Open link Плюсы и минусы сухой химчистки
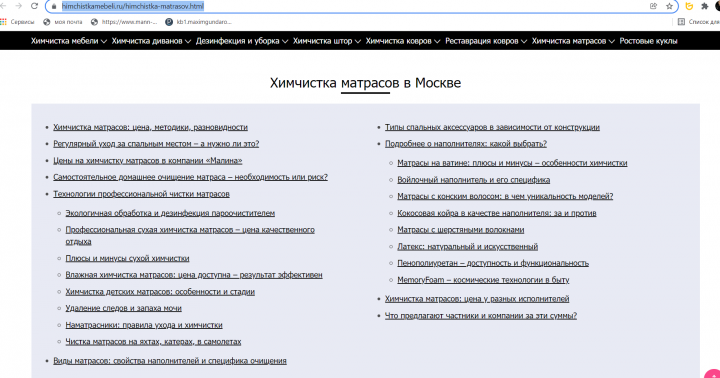The image size is (720, 378). coord(127,258)
